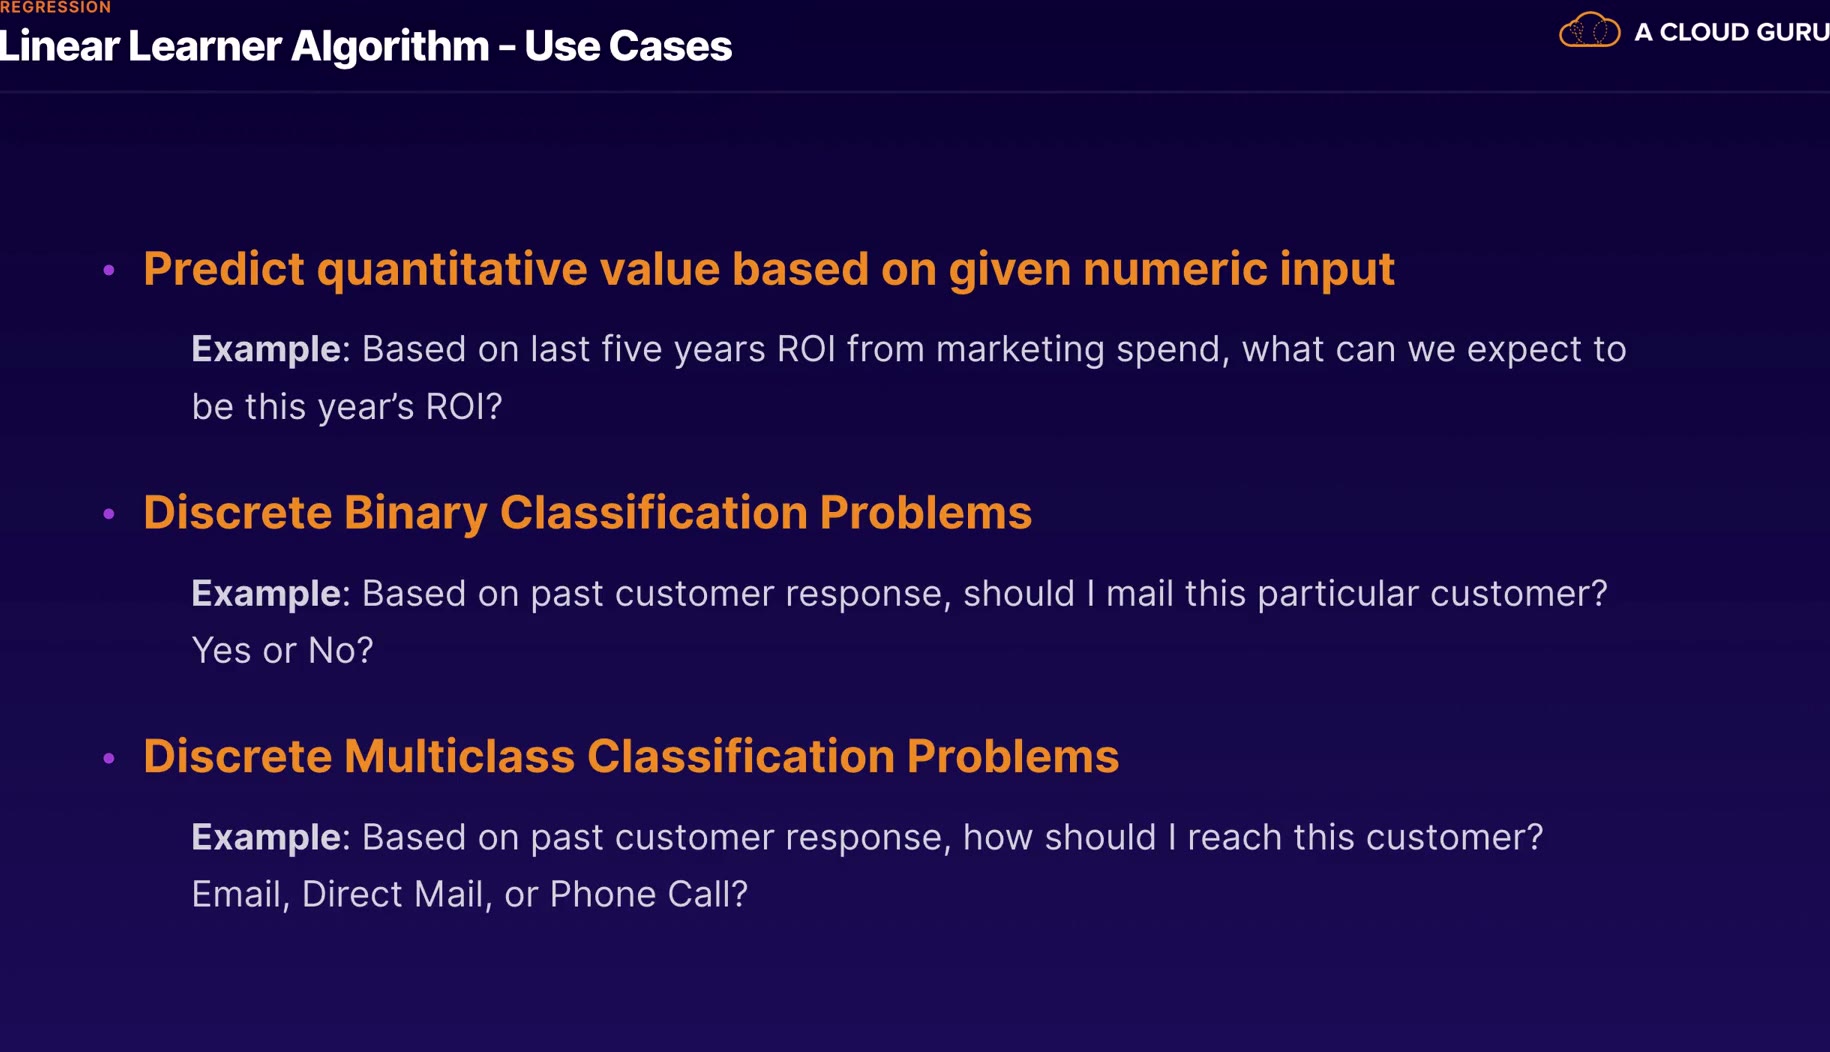Click the bold "Example" label in the multiclass section
The height and width of the screenshot is (1052, 1830).
click(266, 837)
